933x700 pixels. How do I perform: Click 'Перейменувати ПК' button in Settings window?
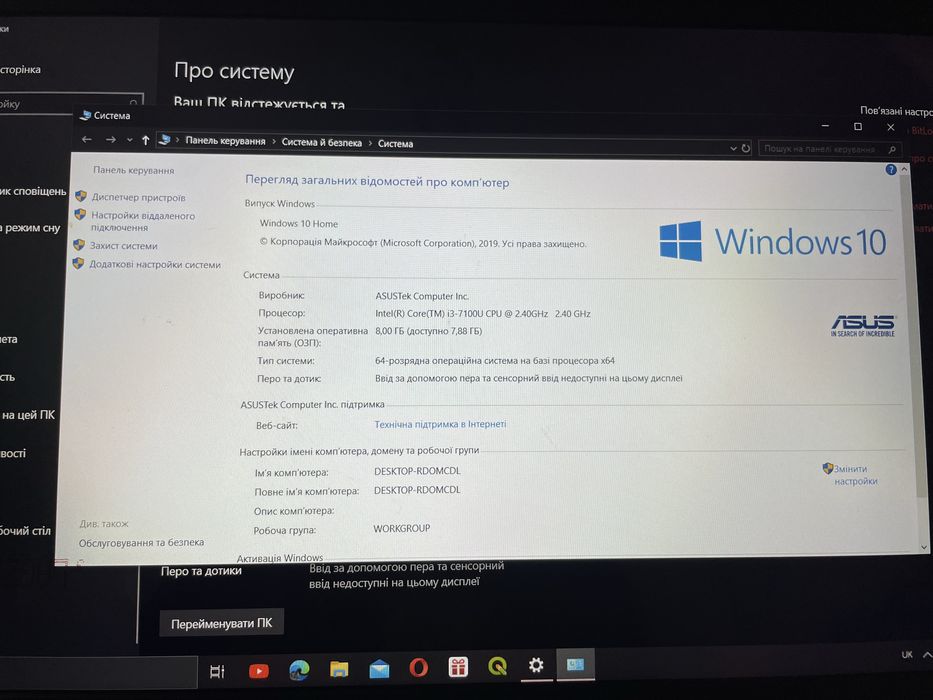(221, 624)
